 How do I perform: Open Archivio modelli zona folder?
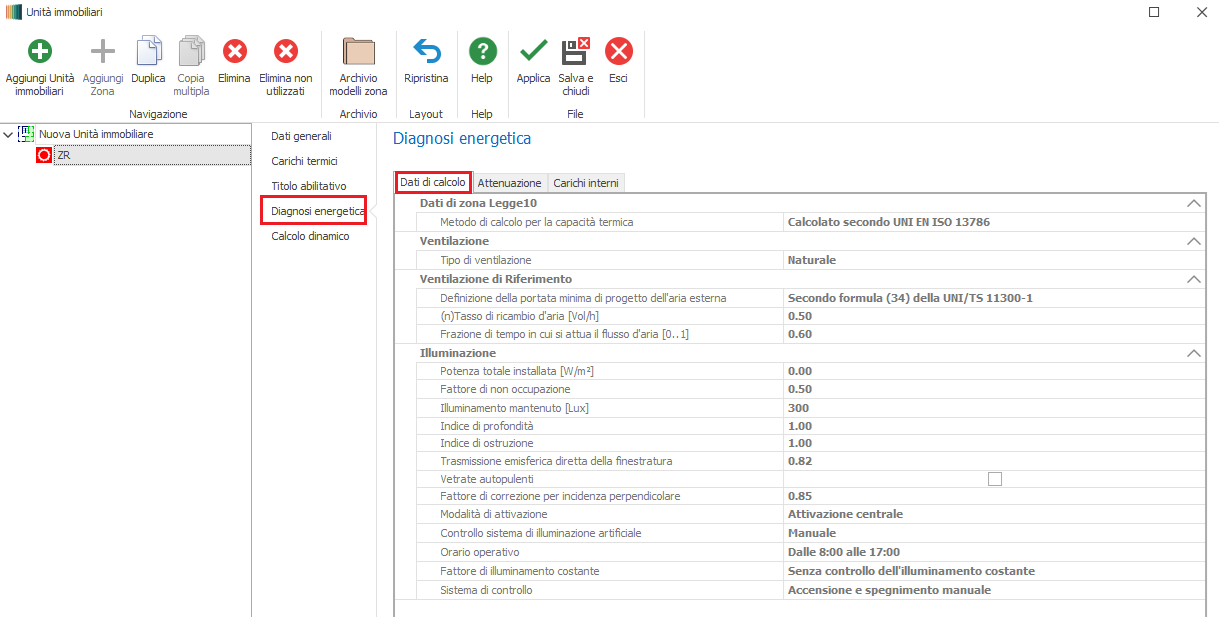click(x=358, y=52)
